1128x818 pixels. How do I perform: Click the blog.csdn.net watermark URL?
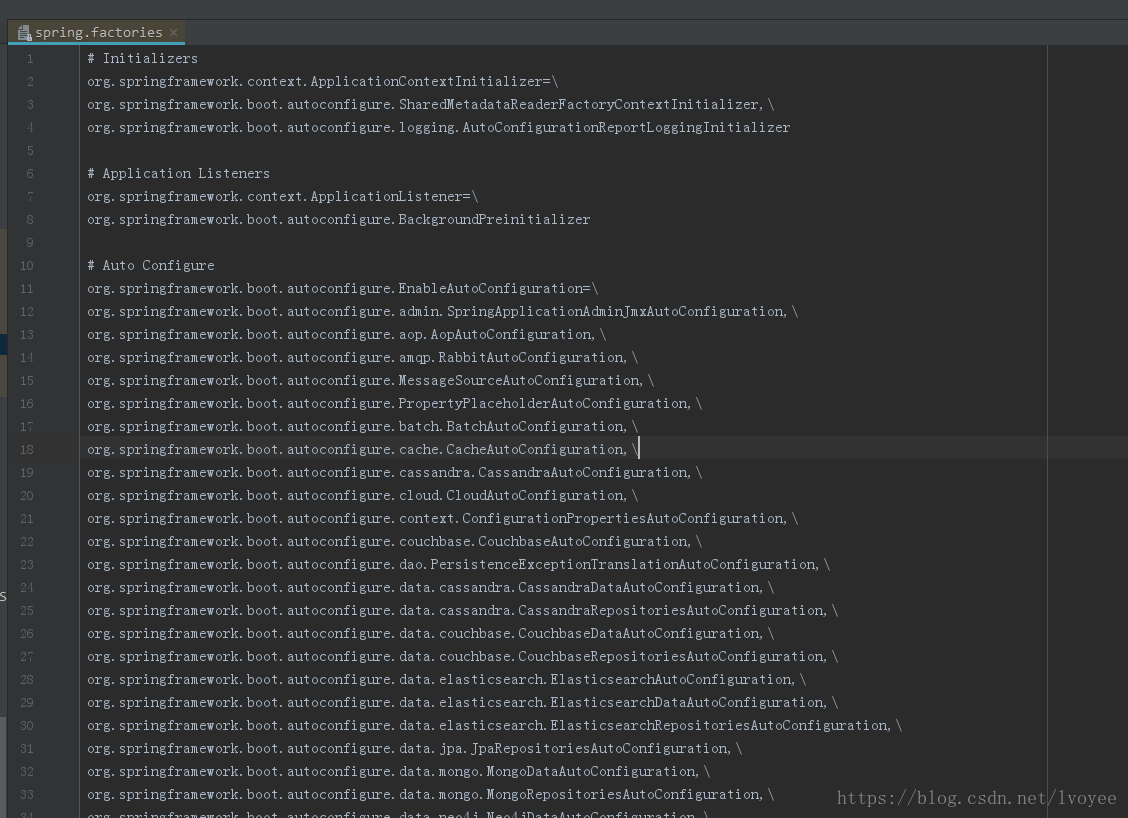click(976, 798)
